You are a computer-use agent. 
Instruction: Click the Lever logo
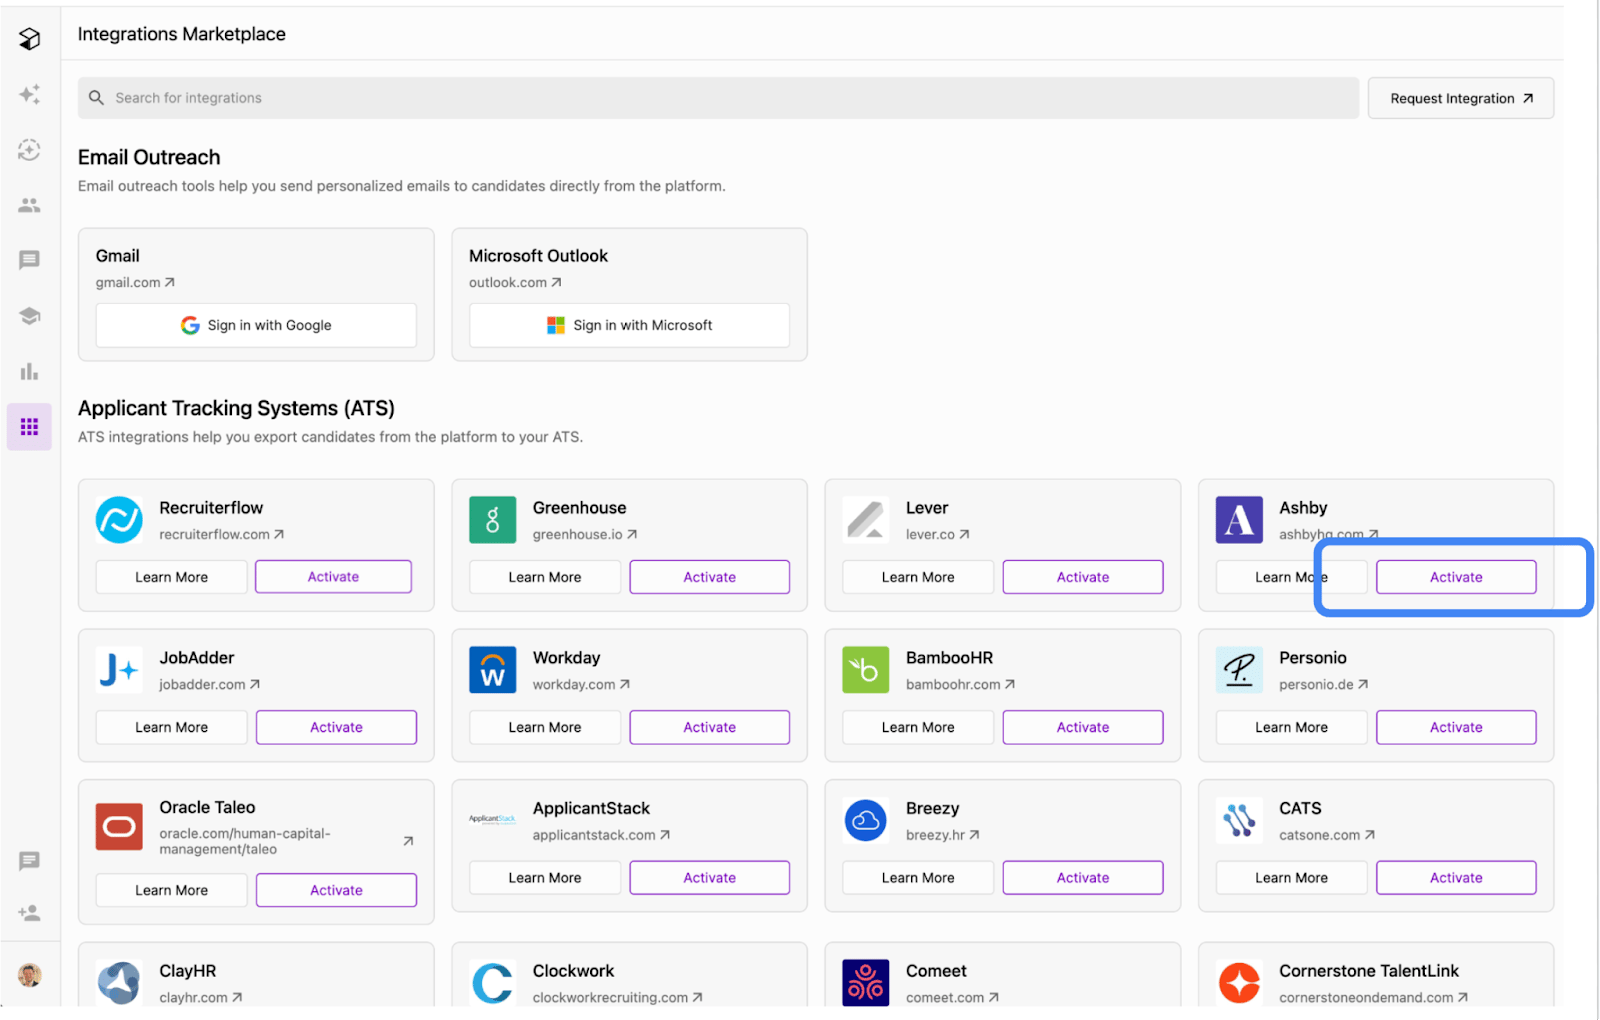point(866,520)
